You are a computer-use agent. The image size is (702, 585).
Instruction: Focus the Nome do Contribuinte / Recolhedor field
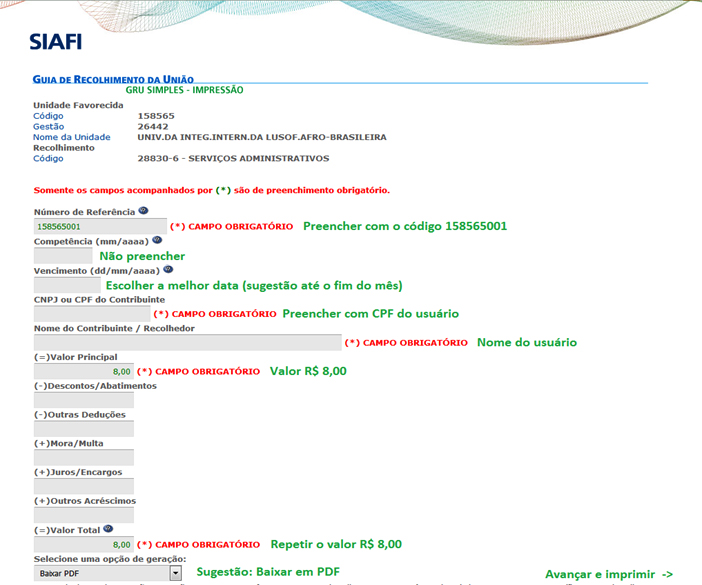[x=187, y=342]
